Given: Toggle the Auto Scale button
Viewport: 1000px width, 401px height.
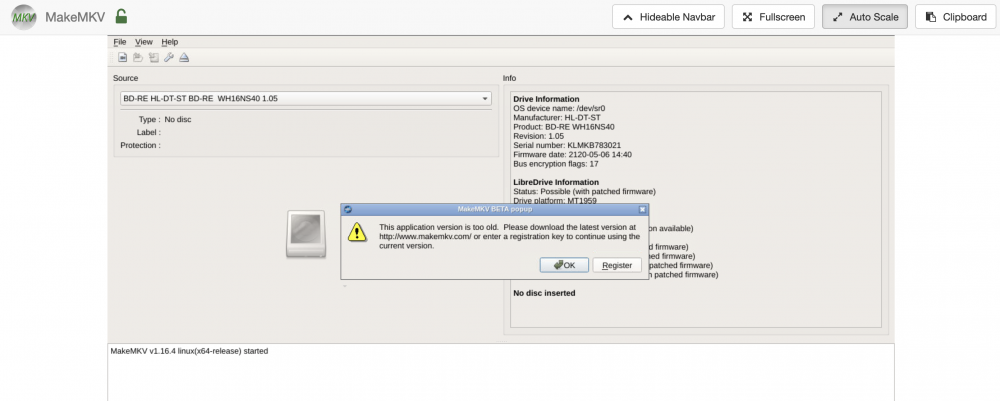Looking at the screenshot, I should pyautogui.click(x=865, y=17).
